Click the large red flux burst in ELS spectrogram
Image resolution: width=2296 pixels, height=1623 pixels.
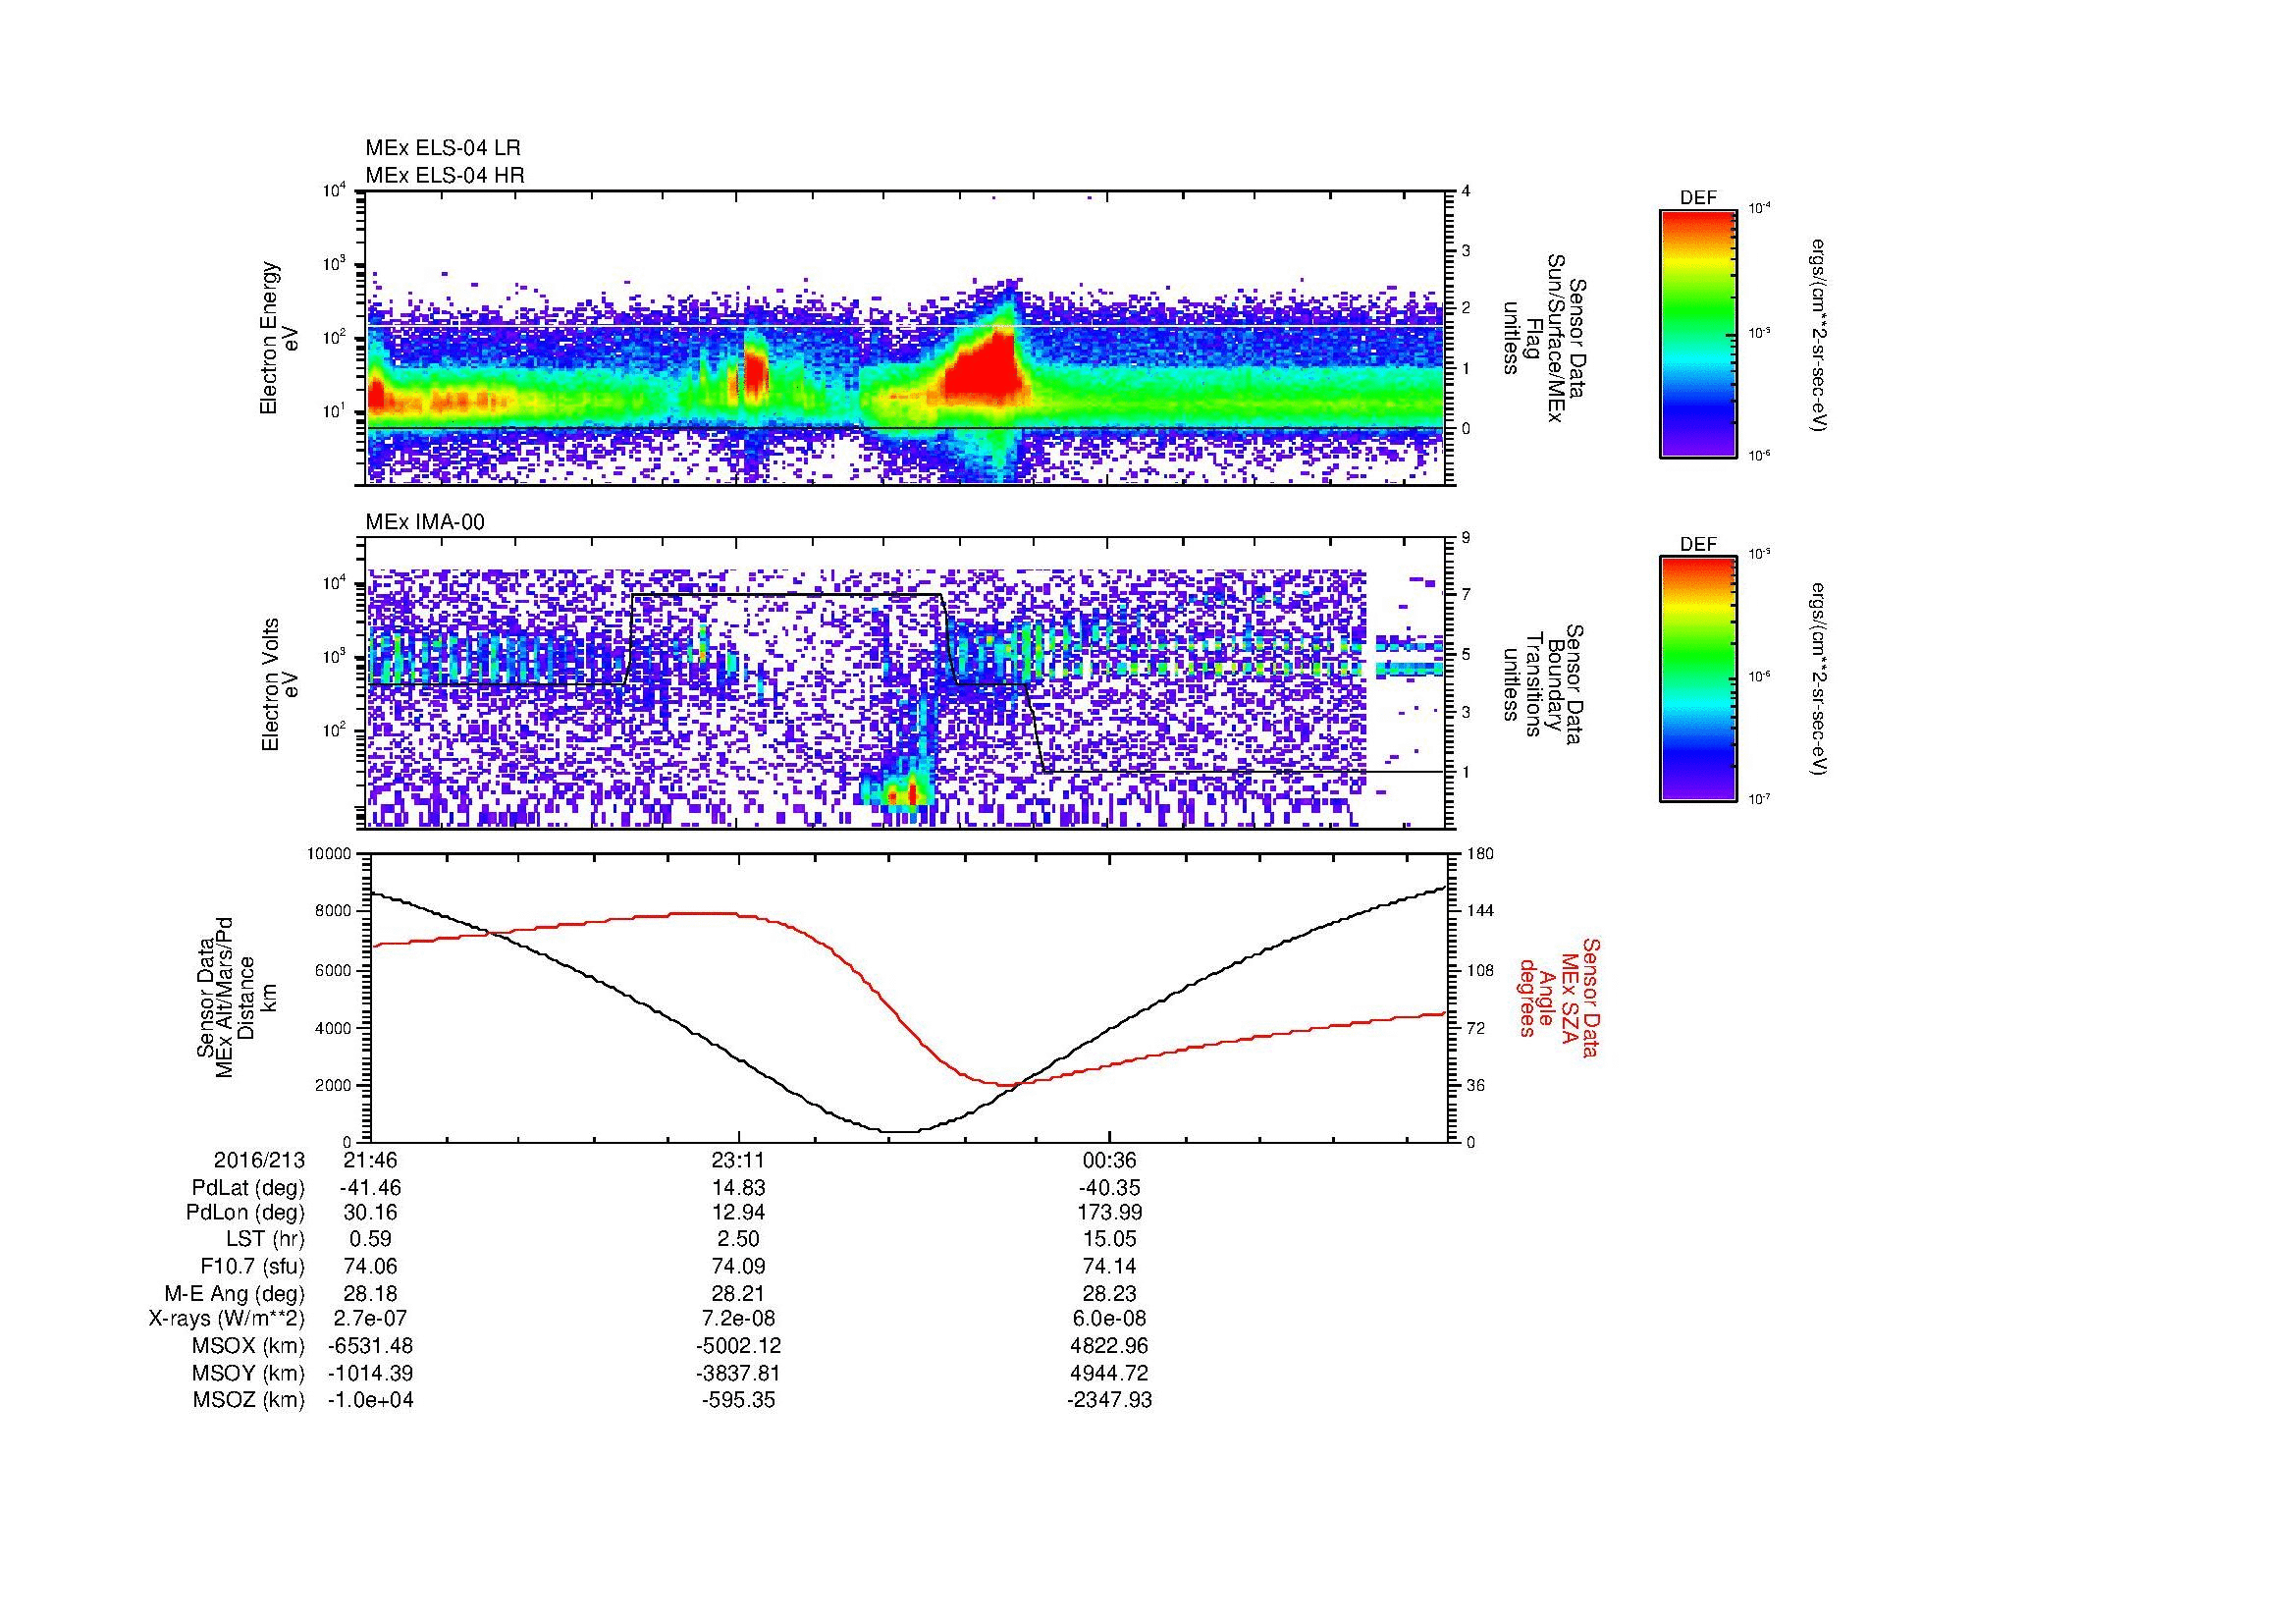click(x=985, y=370)
